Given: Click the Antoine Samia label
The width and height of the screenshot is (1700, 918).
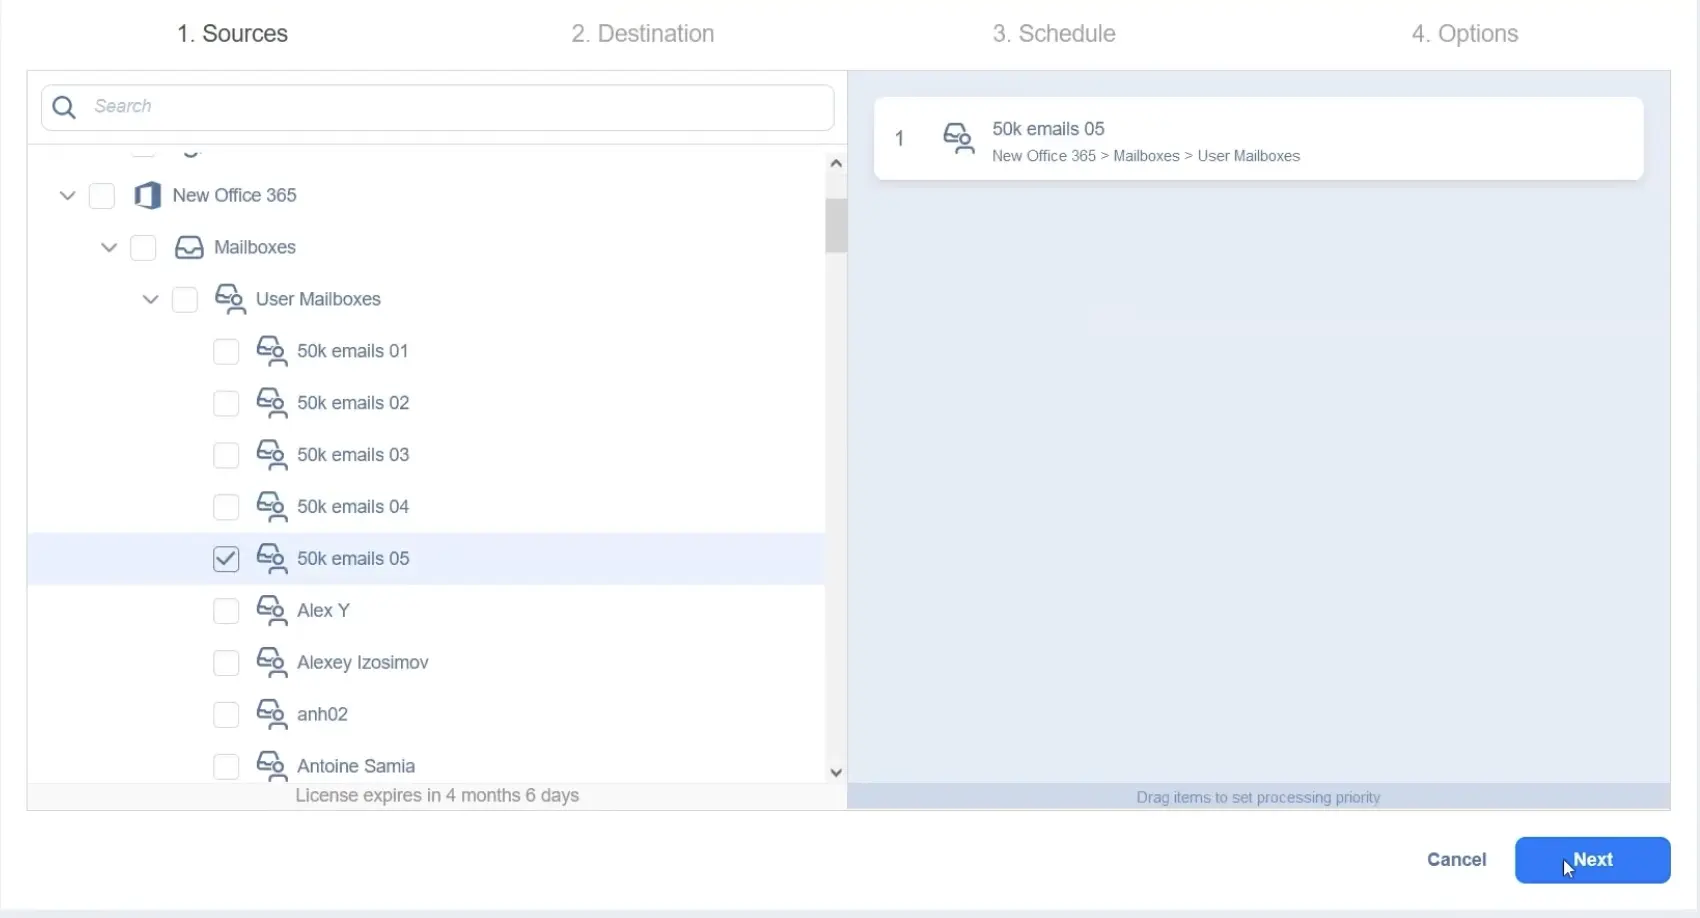Looking at the screenshot, I should coord(356,767).
